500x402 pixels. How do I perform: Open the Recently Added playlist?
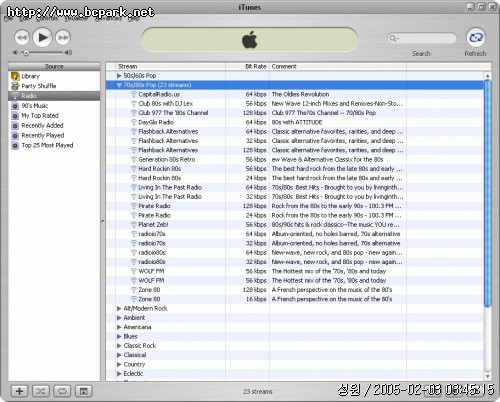pyautogui.click(x=54, y=126)
